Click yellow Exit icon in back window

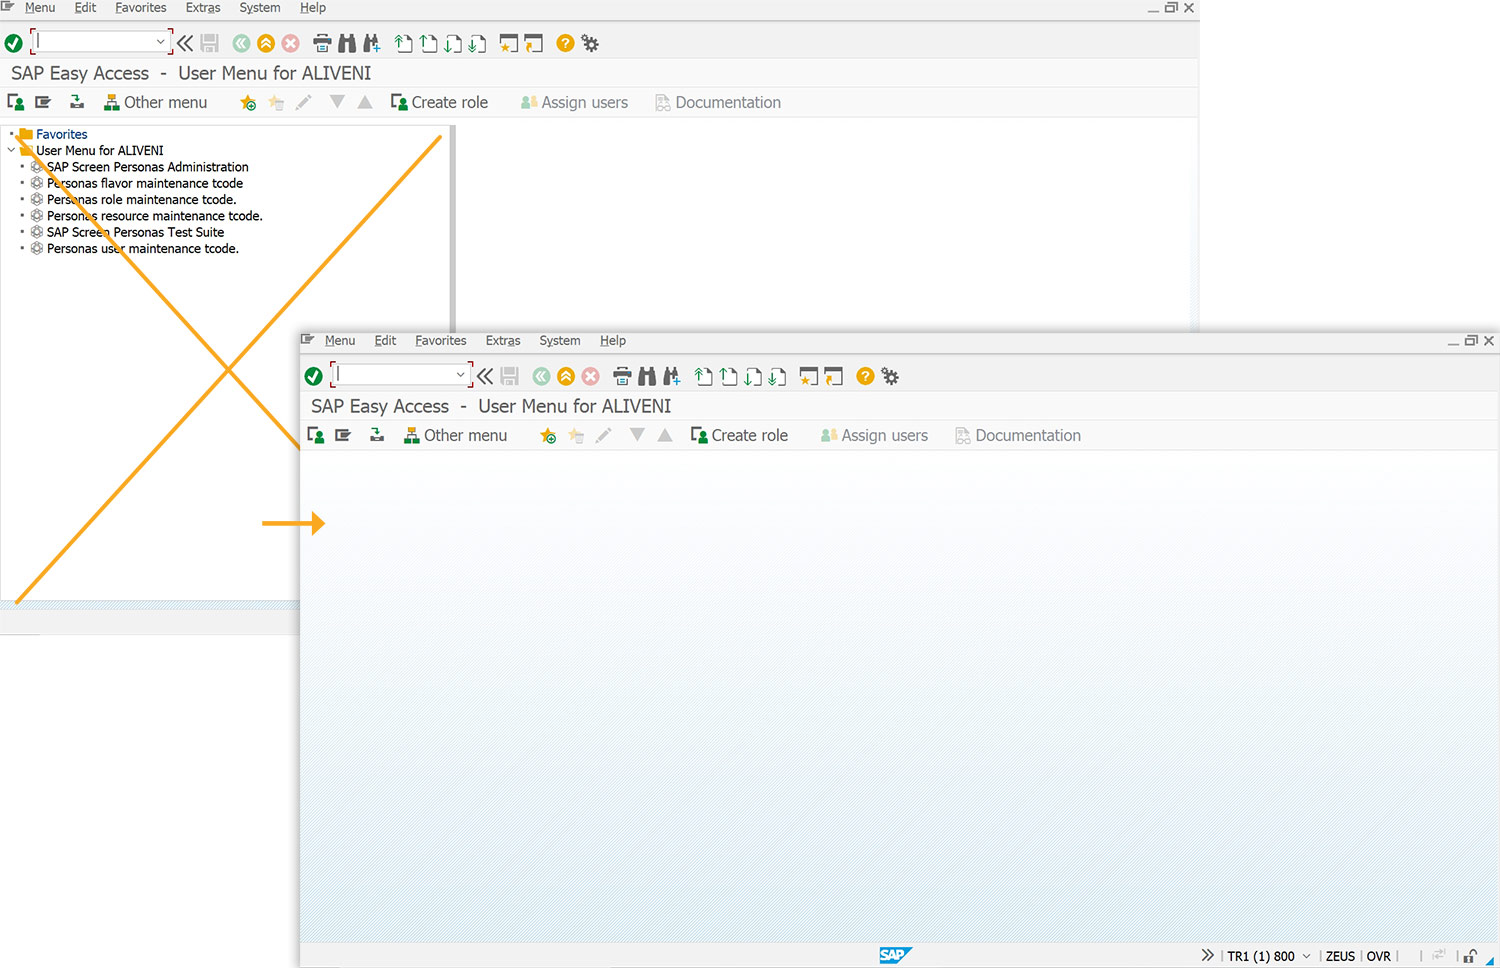click(266, 43)
